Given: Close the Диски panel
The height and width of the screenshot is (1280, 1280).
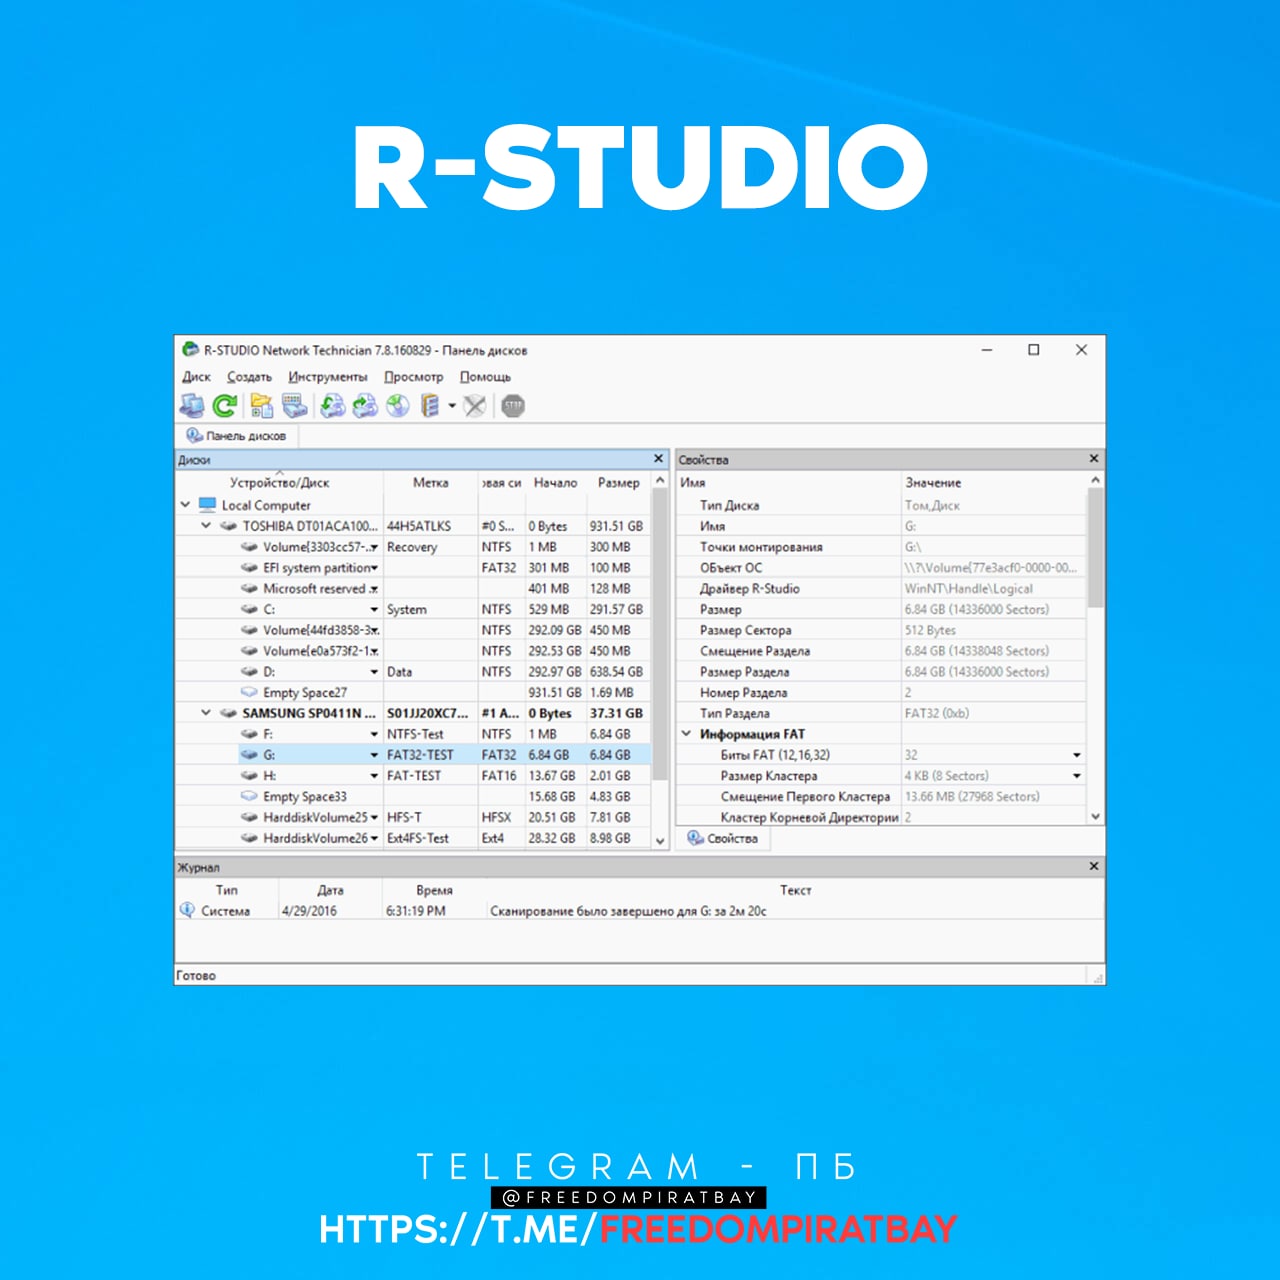Looking at the screenshot, I should coord(658,458).
